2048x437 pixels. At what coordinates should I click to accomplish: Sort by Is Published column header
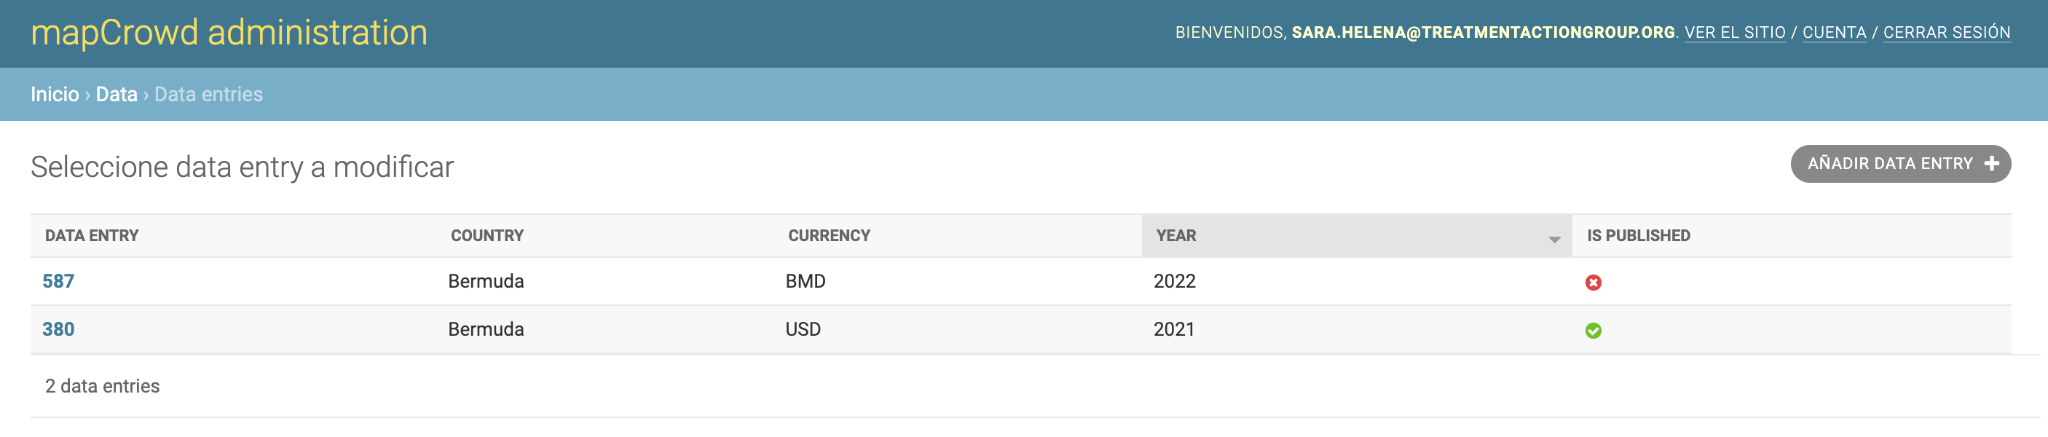1638,236
